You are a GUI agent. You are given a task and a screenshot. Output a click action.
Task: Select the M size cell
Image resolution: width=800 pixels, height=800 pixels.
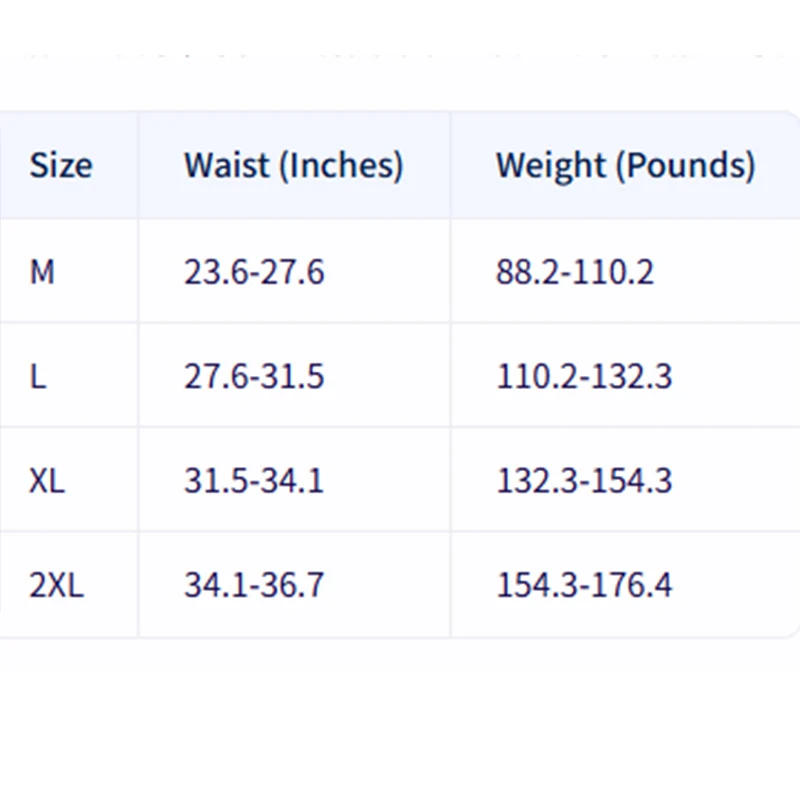(x=42, y=271)
